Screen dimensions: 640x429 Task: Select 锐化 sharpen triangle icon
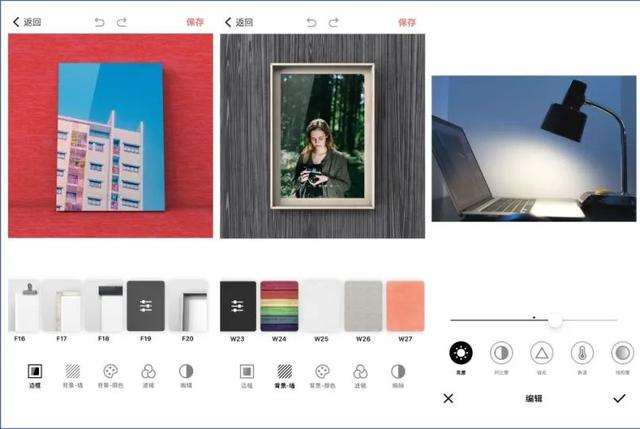click(x=542, y=353)
